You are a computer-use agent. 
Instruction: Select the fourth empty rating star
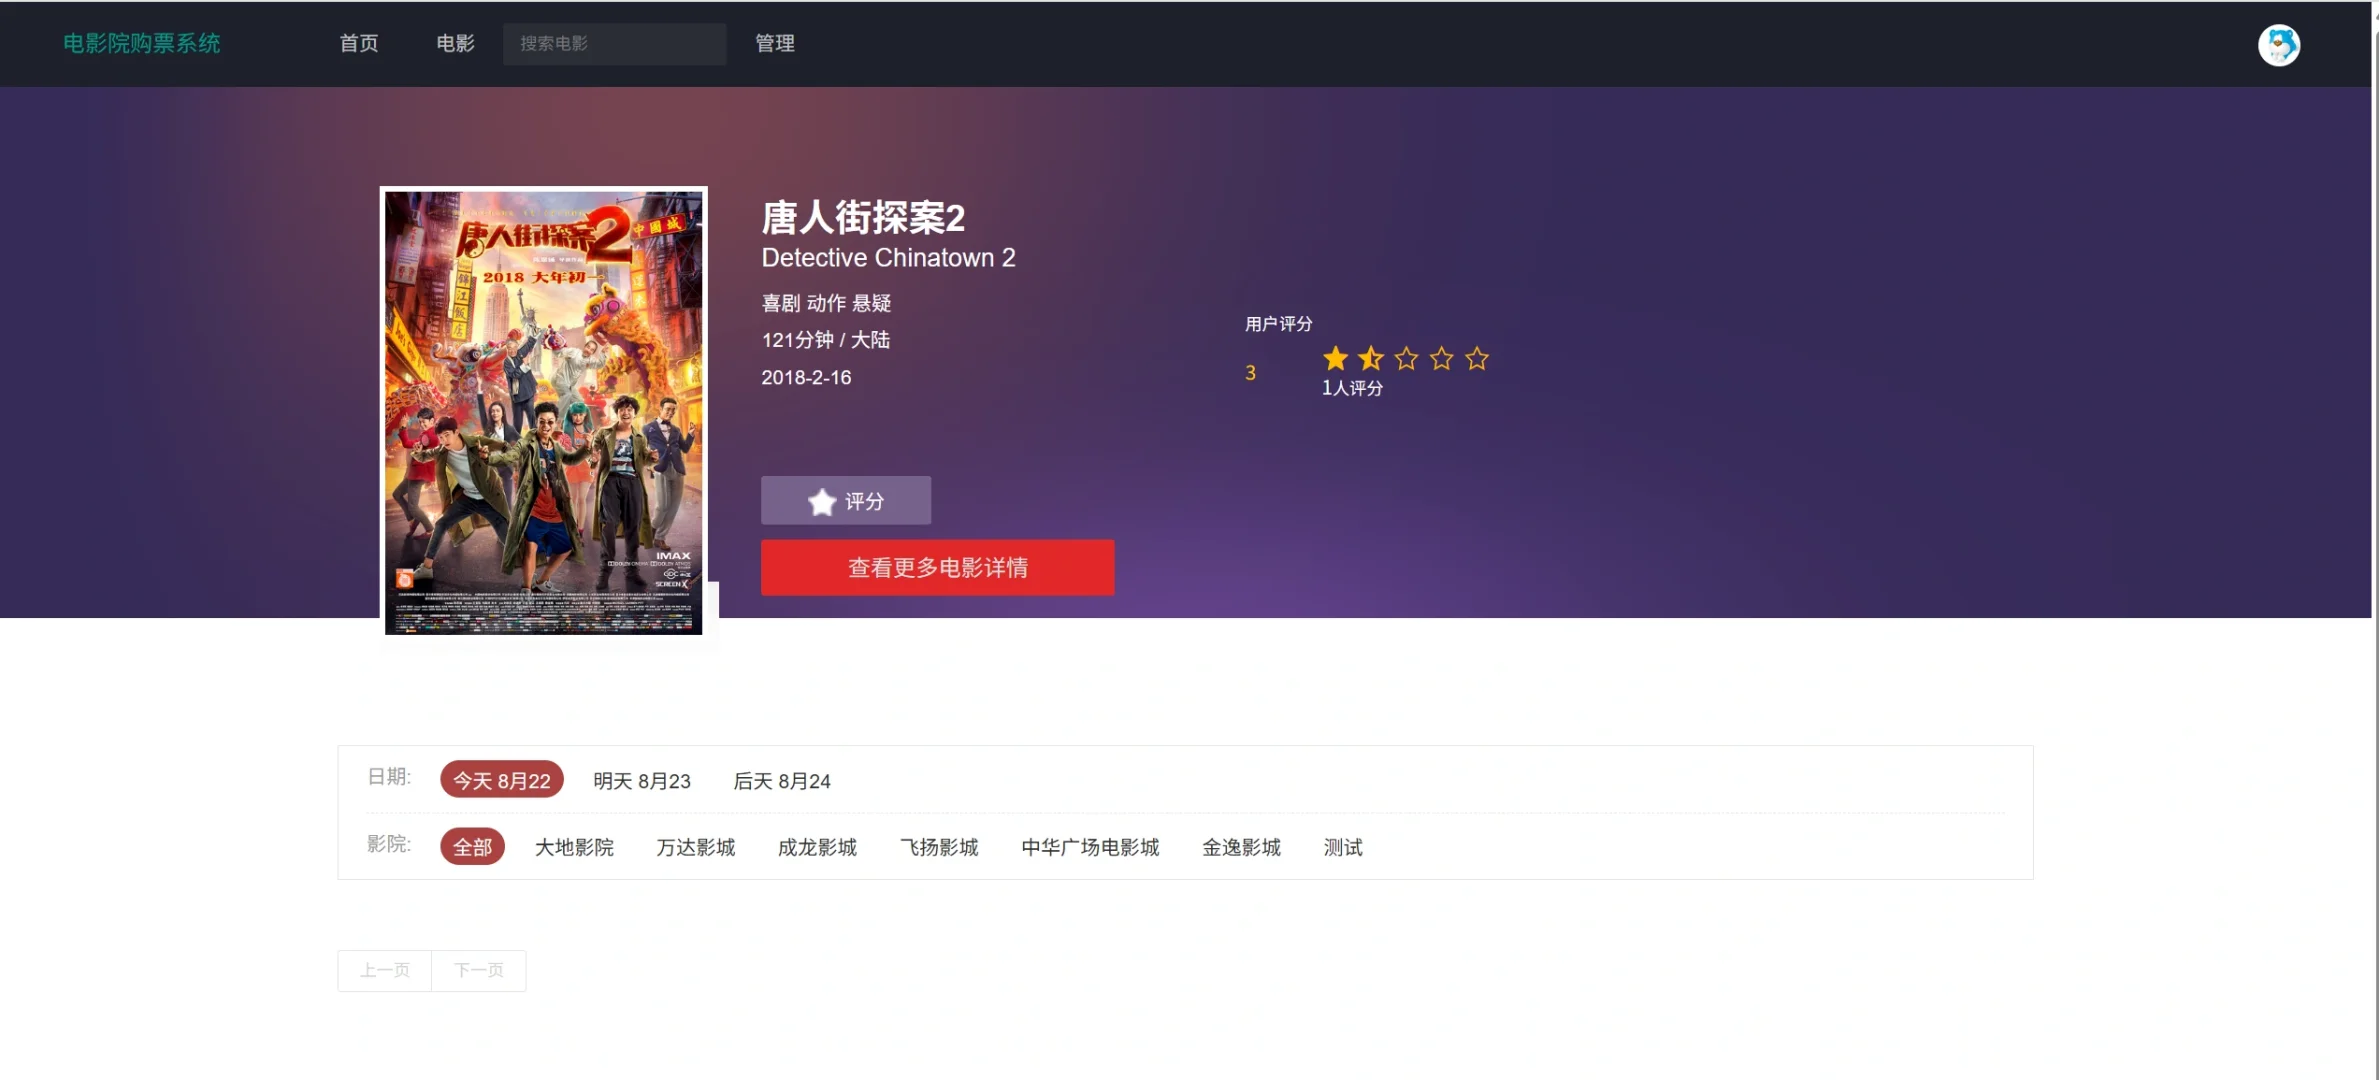click(1441, 358)
